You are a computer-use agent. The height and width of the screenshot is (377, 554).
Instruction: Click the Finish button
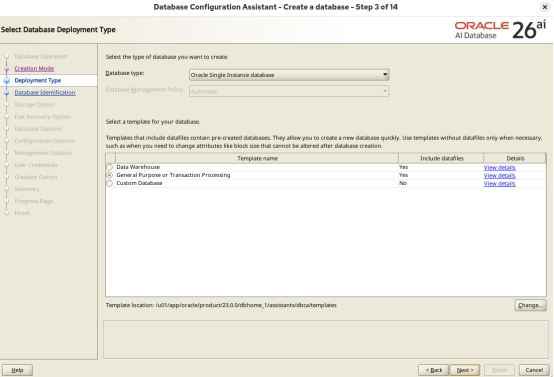(x=499, y=370)
